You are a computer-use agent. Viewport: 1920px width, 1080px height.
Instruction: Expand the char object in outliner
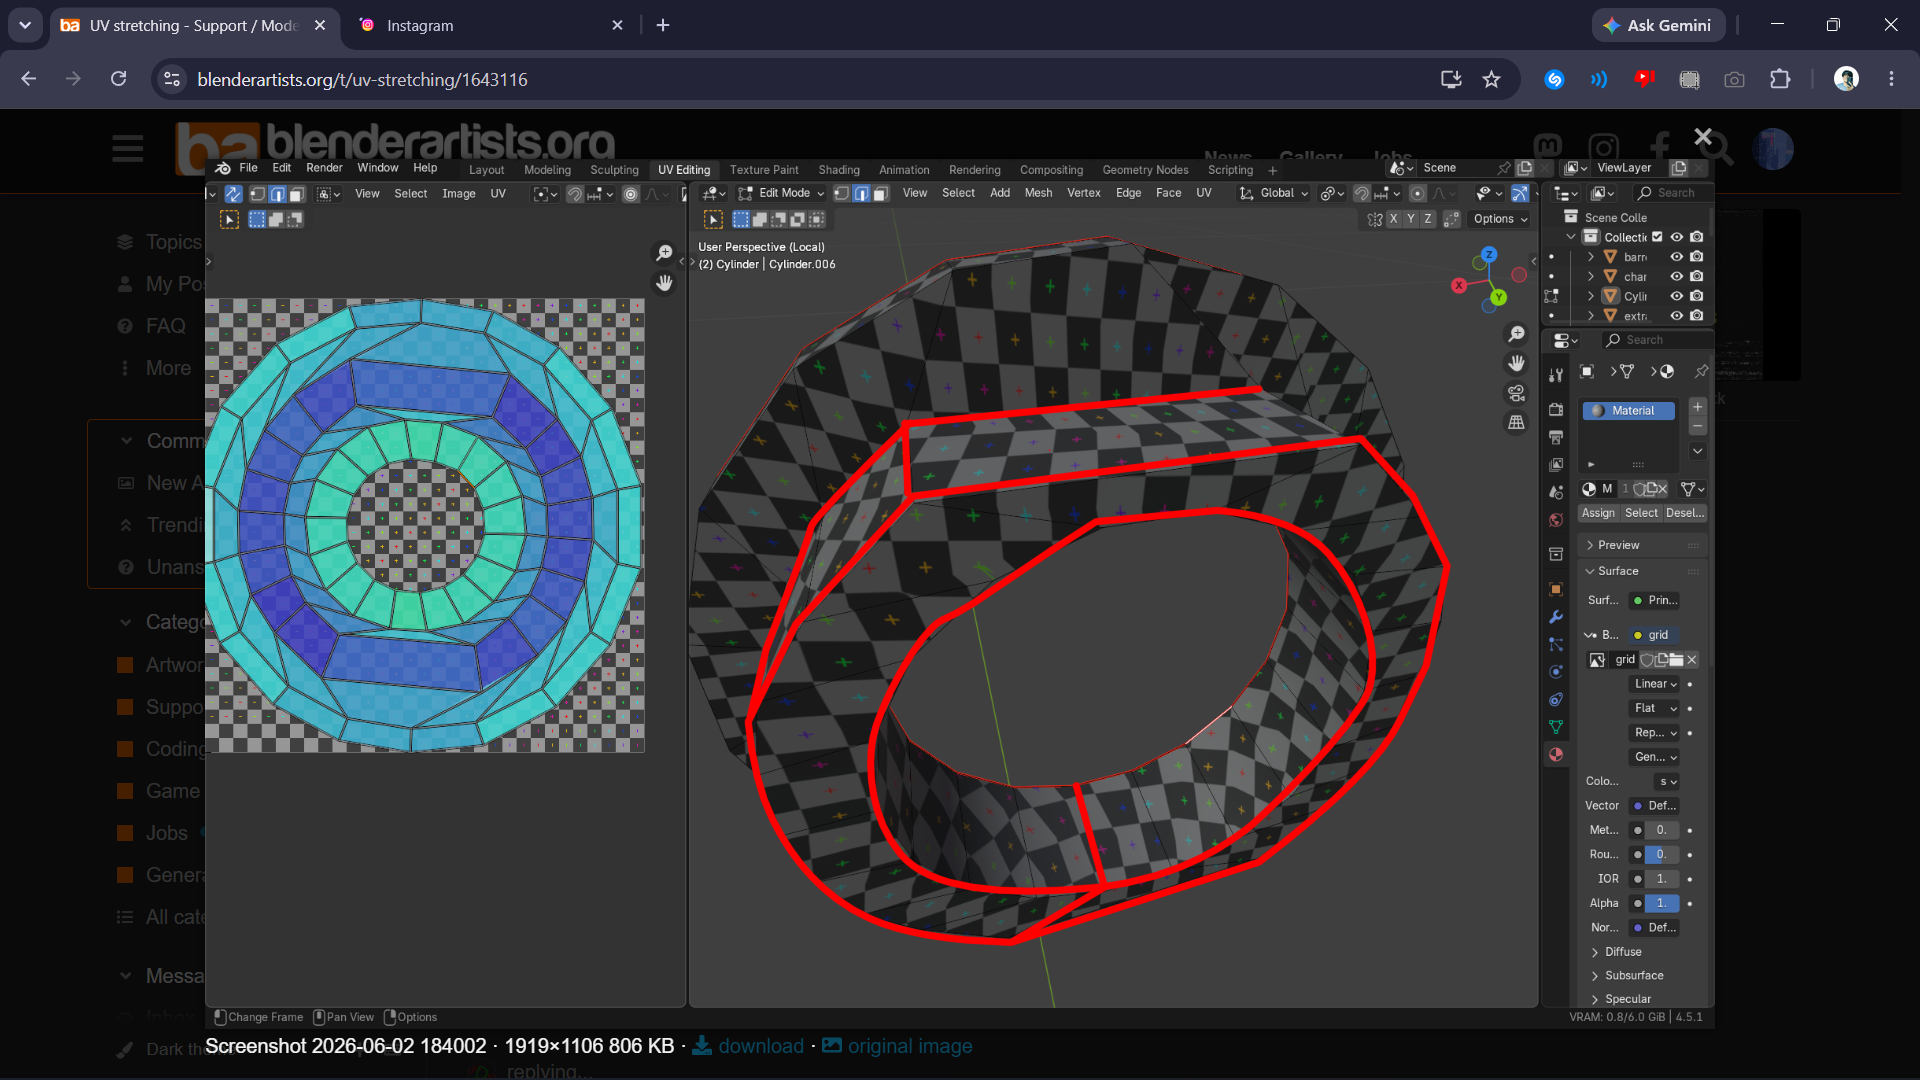pos(1591,276)
